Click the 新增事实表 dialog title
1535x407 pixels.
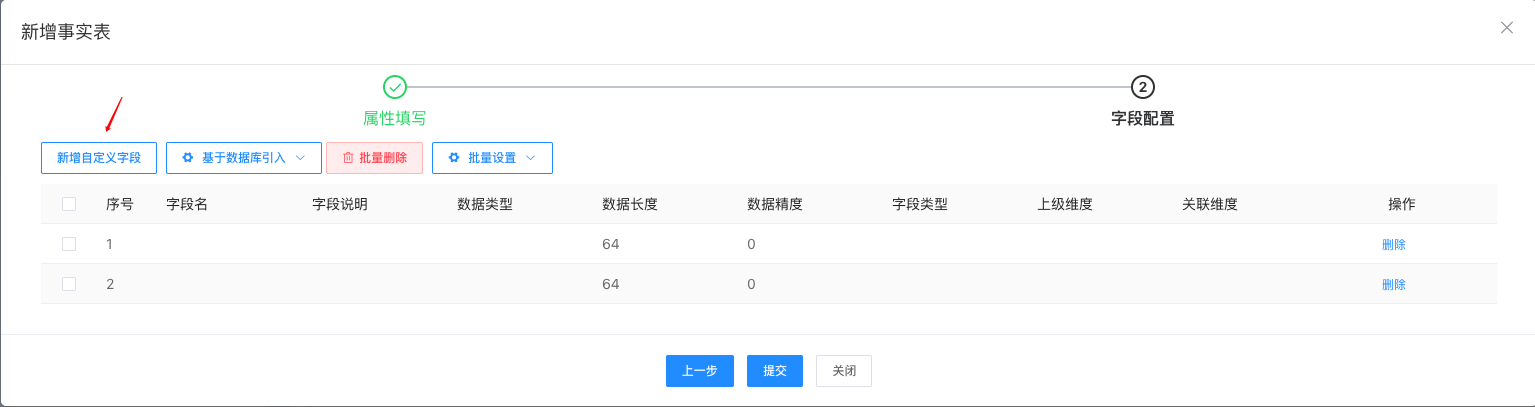(66, 32)
